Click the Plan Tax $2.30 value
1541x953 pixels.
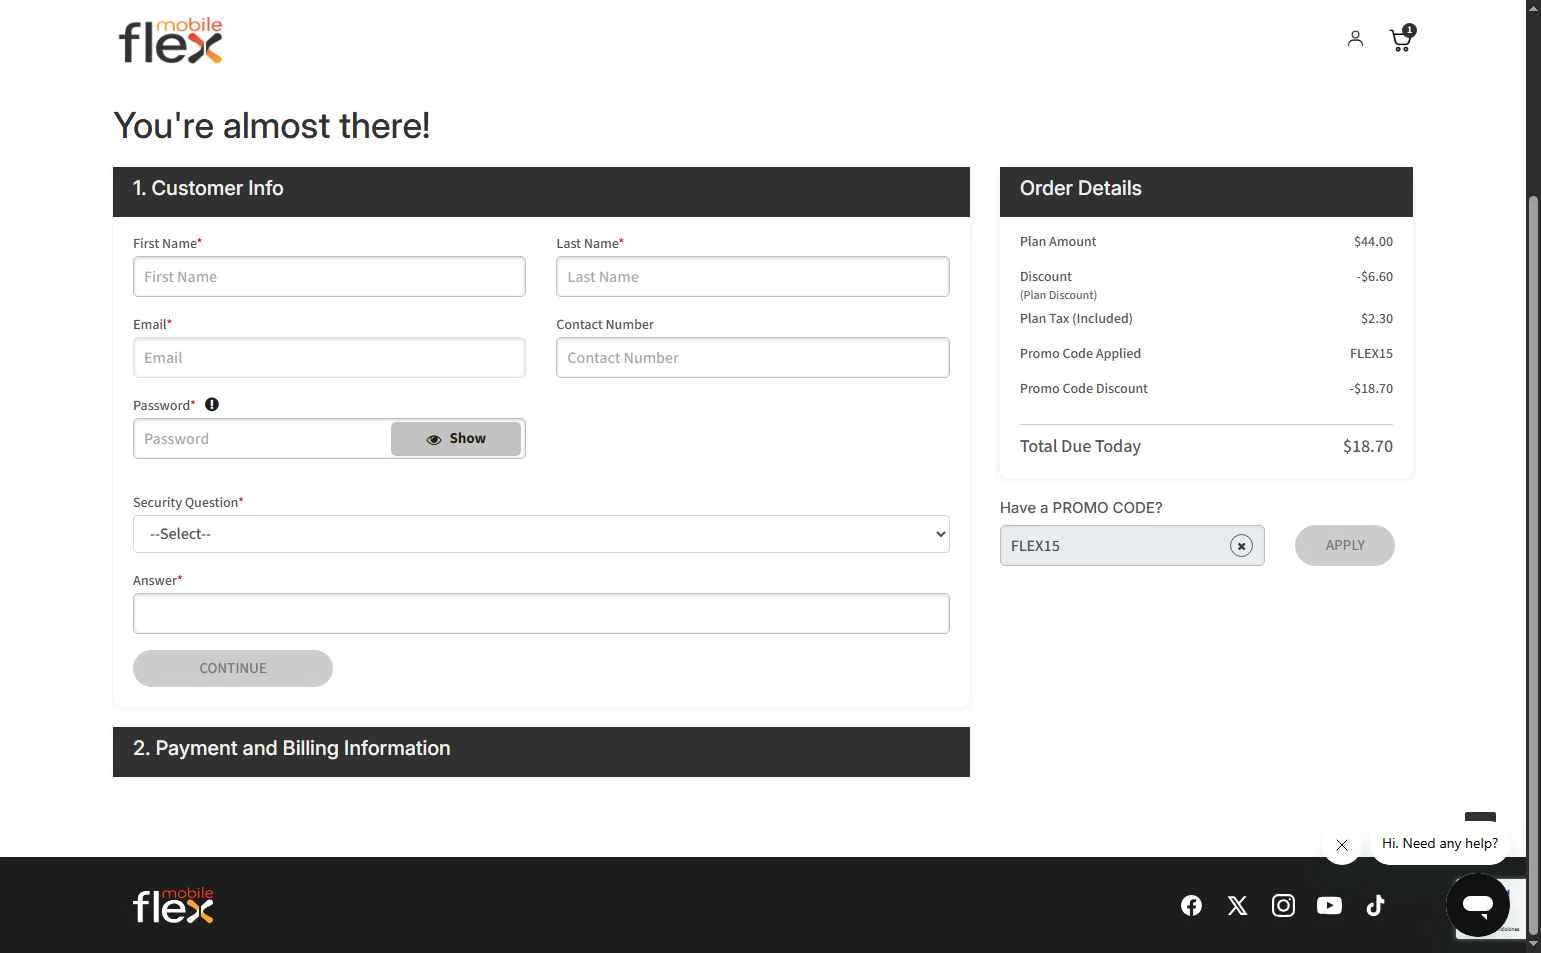tap(1376, 318)
